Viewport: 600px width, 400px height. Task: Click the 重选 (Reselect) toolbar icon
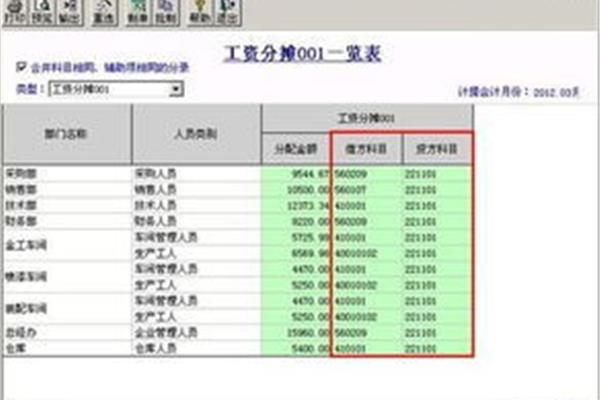coord(104,13)
